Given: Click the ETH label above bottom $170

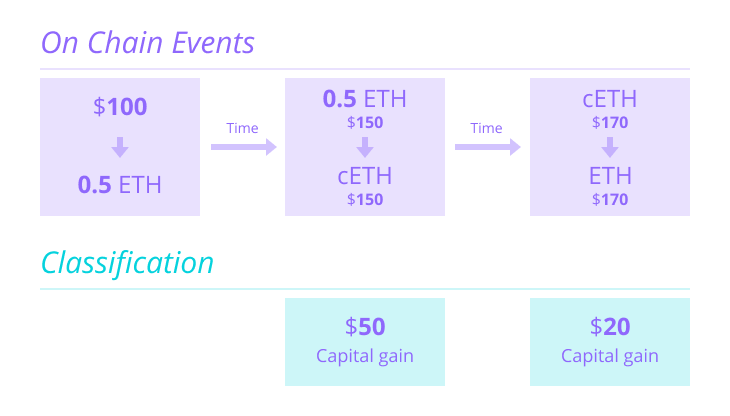Looking at the screenshot, I should 610,176.
